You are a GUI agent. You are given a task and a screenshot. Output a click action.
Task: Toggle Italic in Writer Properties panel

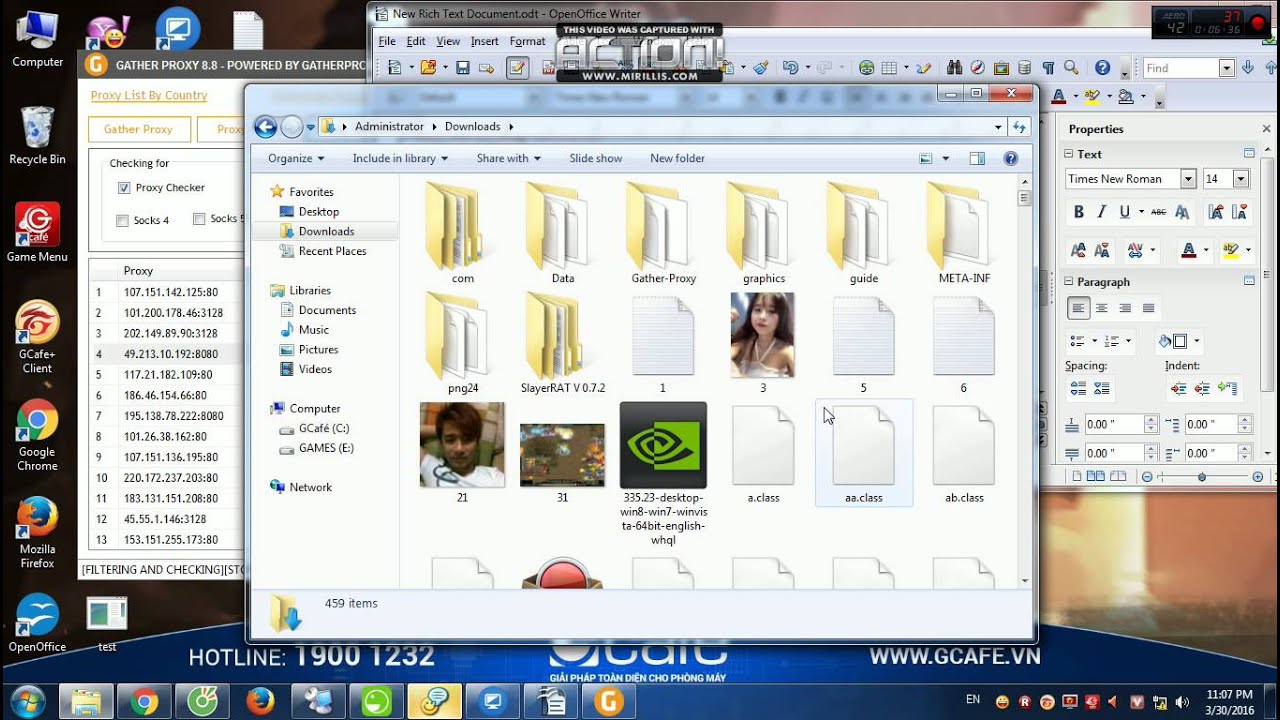[1101, 212]
